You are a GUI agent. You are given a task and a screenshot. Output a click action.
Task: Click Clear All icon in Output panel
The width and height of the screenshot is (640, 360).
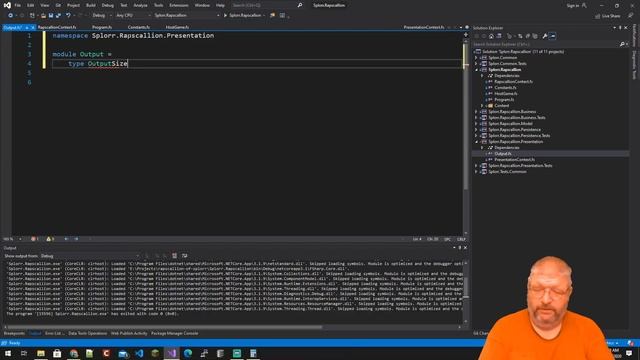(x=174, y=256)
